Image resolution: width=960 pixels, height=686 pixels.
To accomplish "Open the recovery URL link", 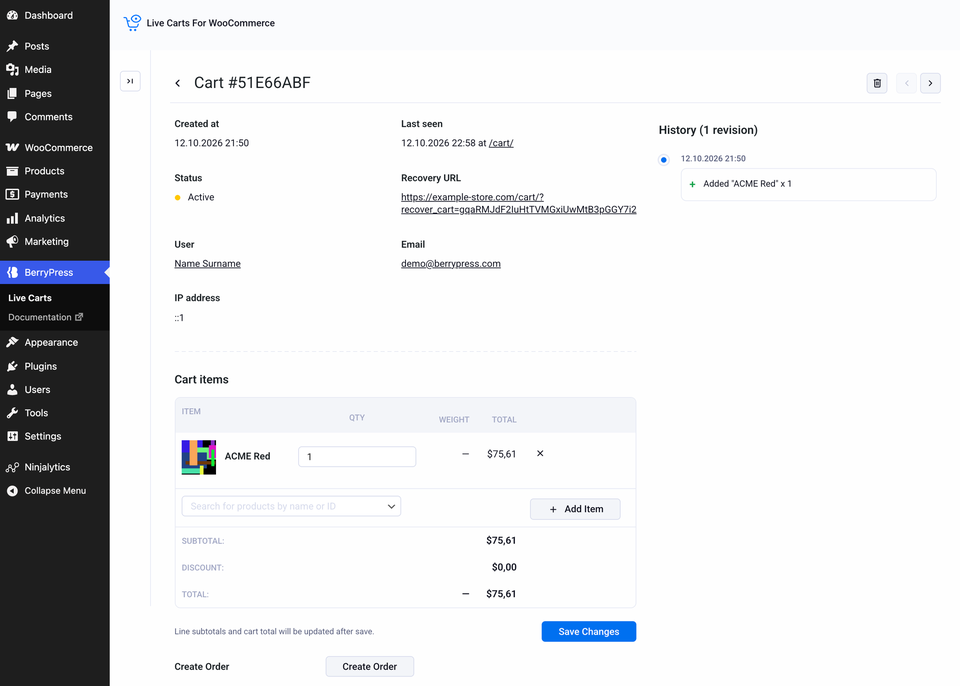I will click(x=519, y=203).
